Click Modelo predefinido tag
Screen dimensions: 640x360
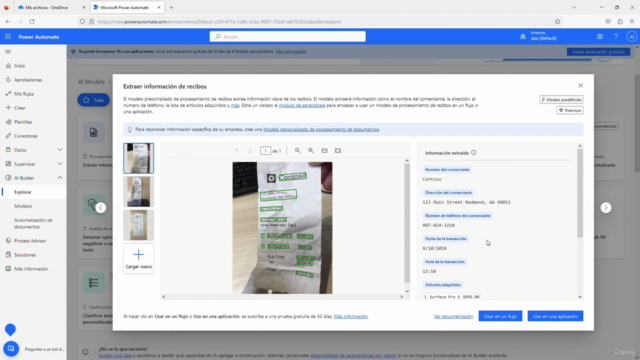561,100
